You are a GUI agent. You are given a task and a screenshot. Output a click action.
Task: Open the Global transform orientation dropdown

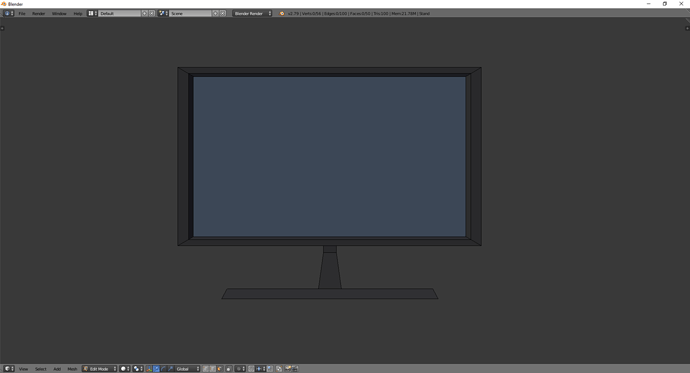pos(188,369)
